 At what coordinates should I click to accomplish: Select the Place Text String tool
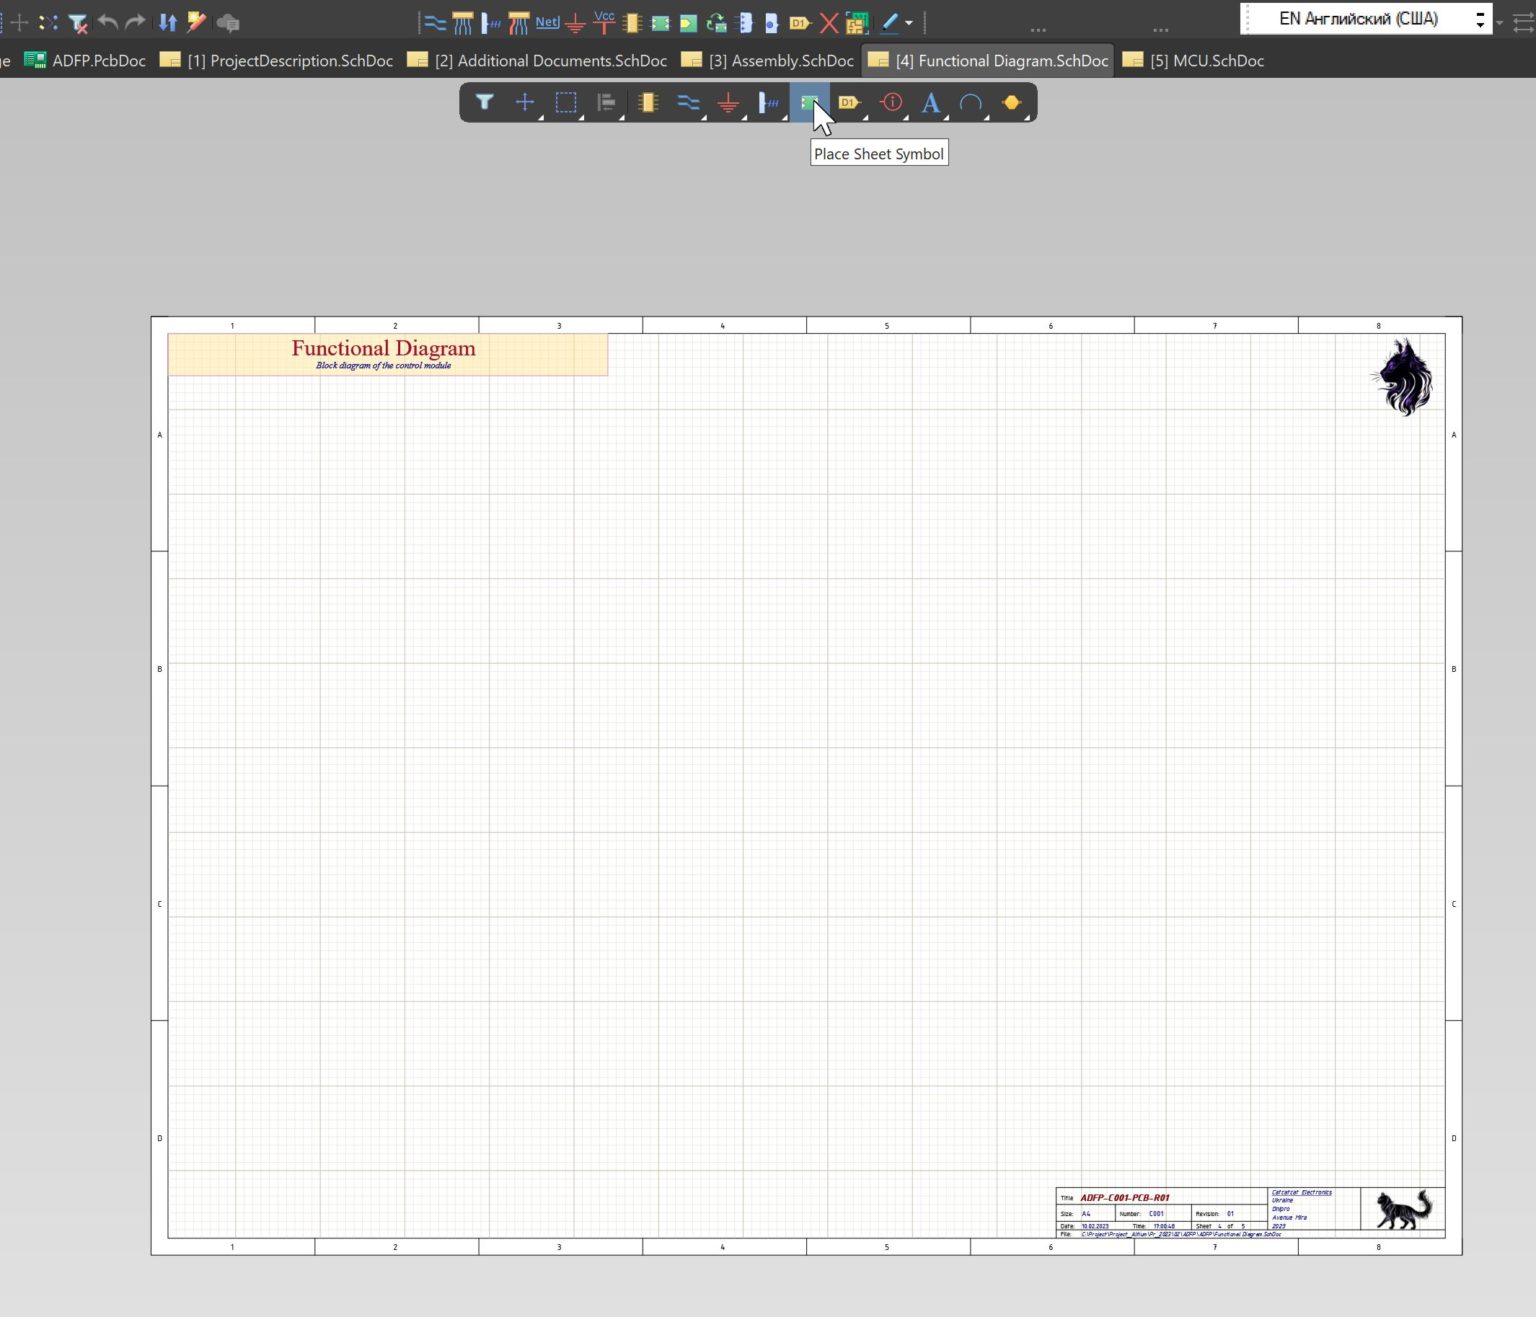click(930, 102)
